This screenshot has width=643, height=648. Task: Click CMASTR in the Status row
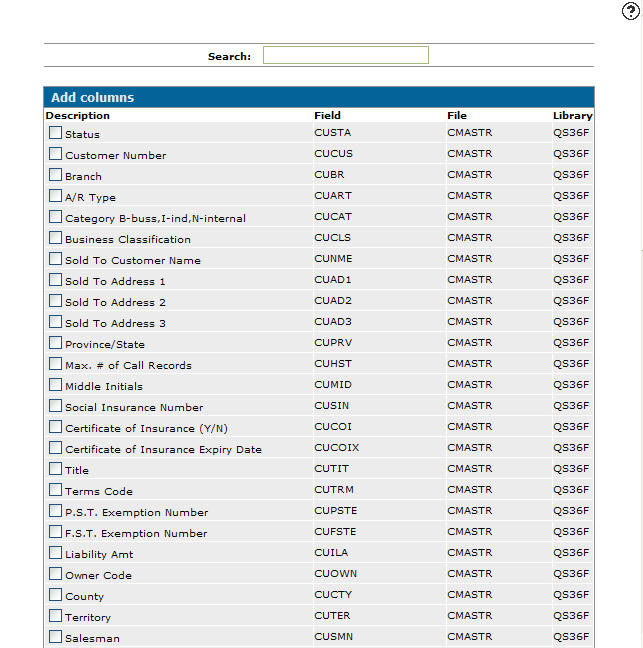469,133
